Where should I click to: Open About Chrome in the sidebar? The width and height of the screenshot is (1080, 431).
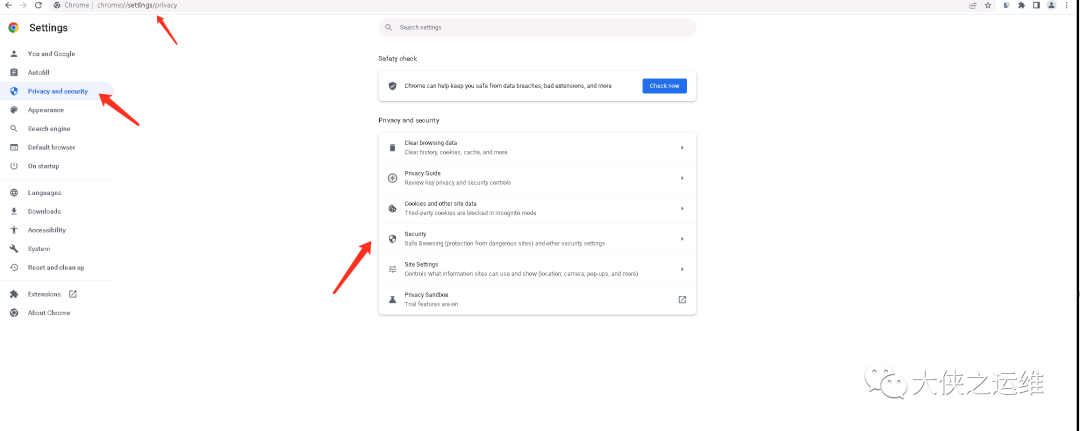coord(49,313)
